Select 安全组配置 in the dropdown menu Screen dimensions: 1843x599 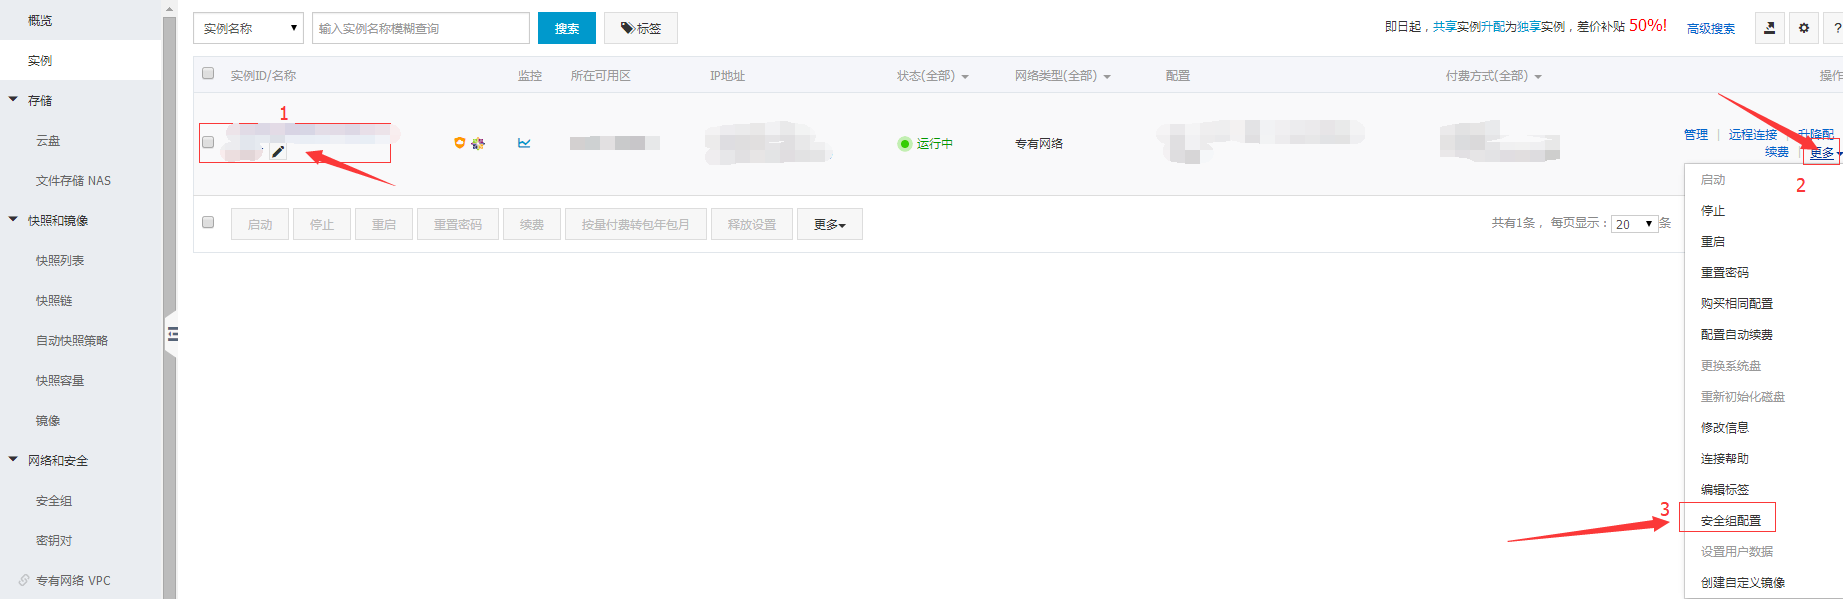[1731, 521]
